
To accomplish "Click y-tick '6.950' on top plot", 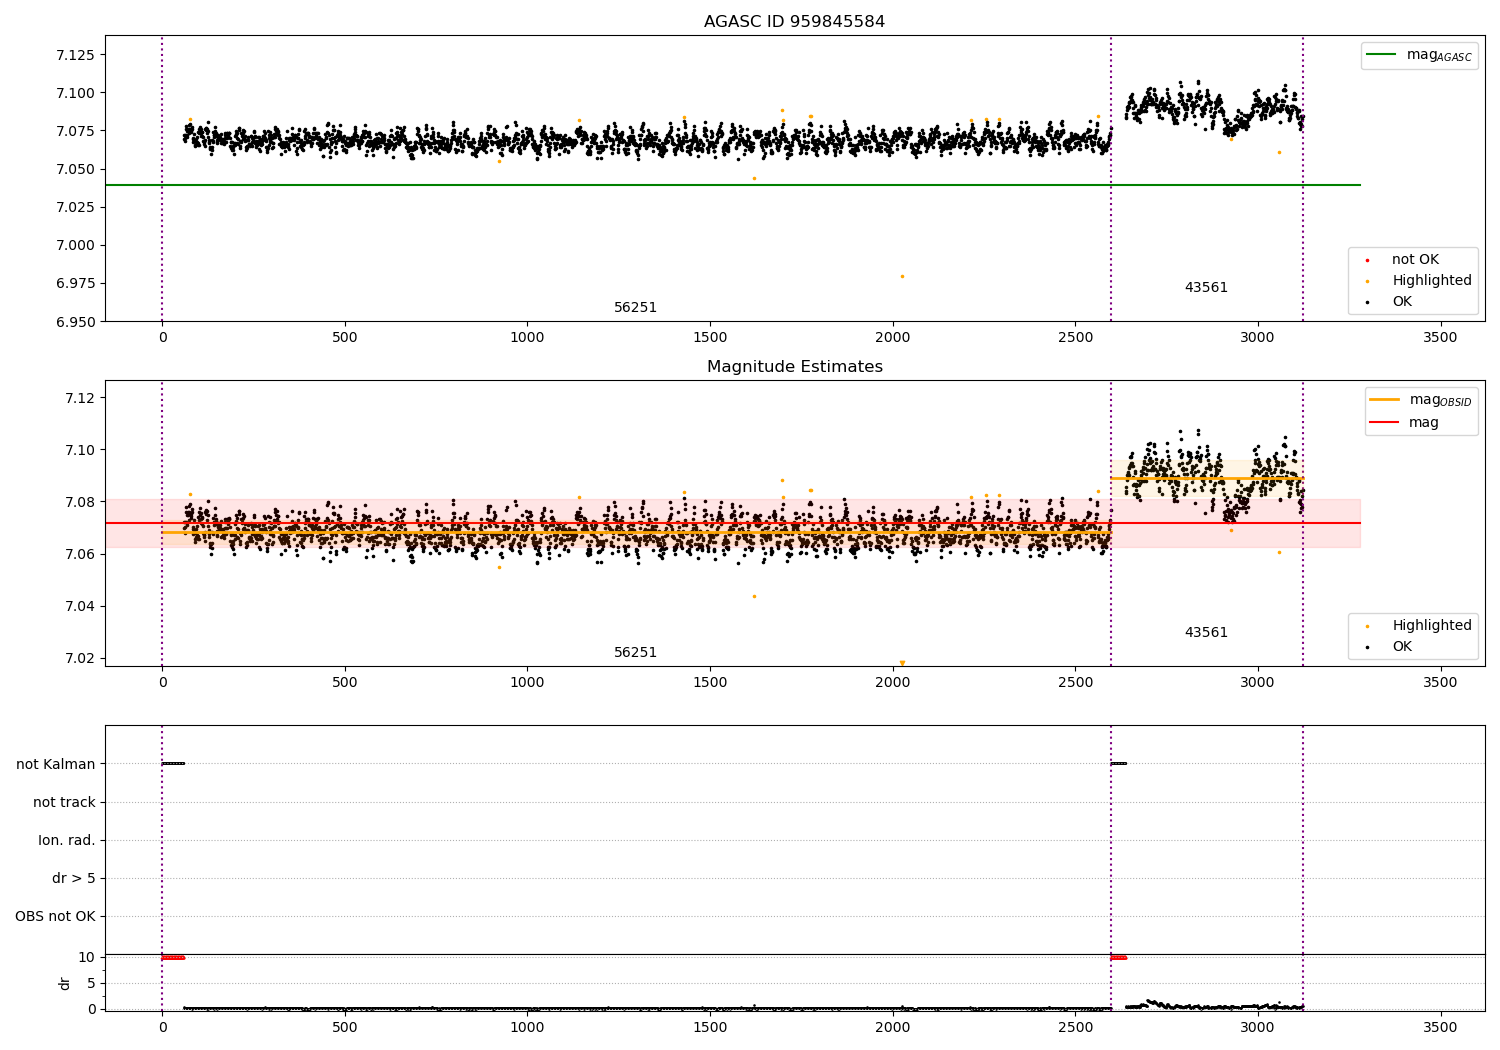I will click(x=76, y=322).
